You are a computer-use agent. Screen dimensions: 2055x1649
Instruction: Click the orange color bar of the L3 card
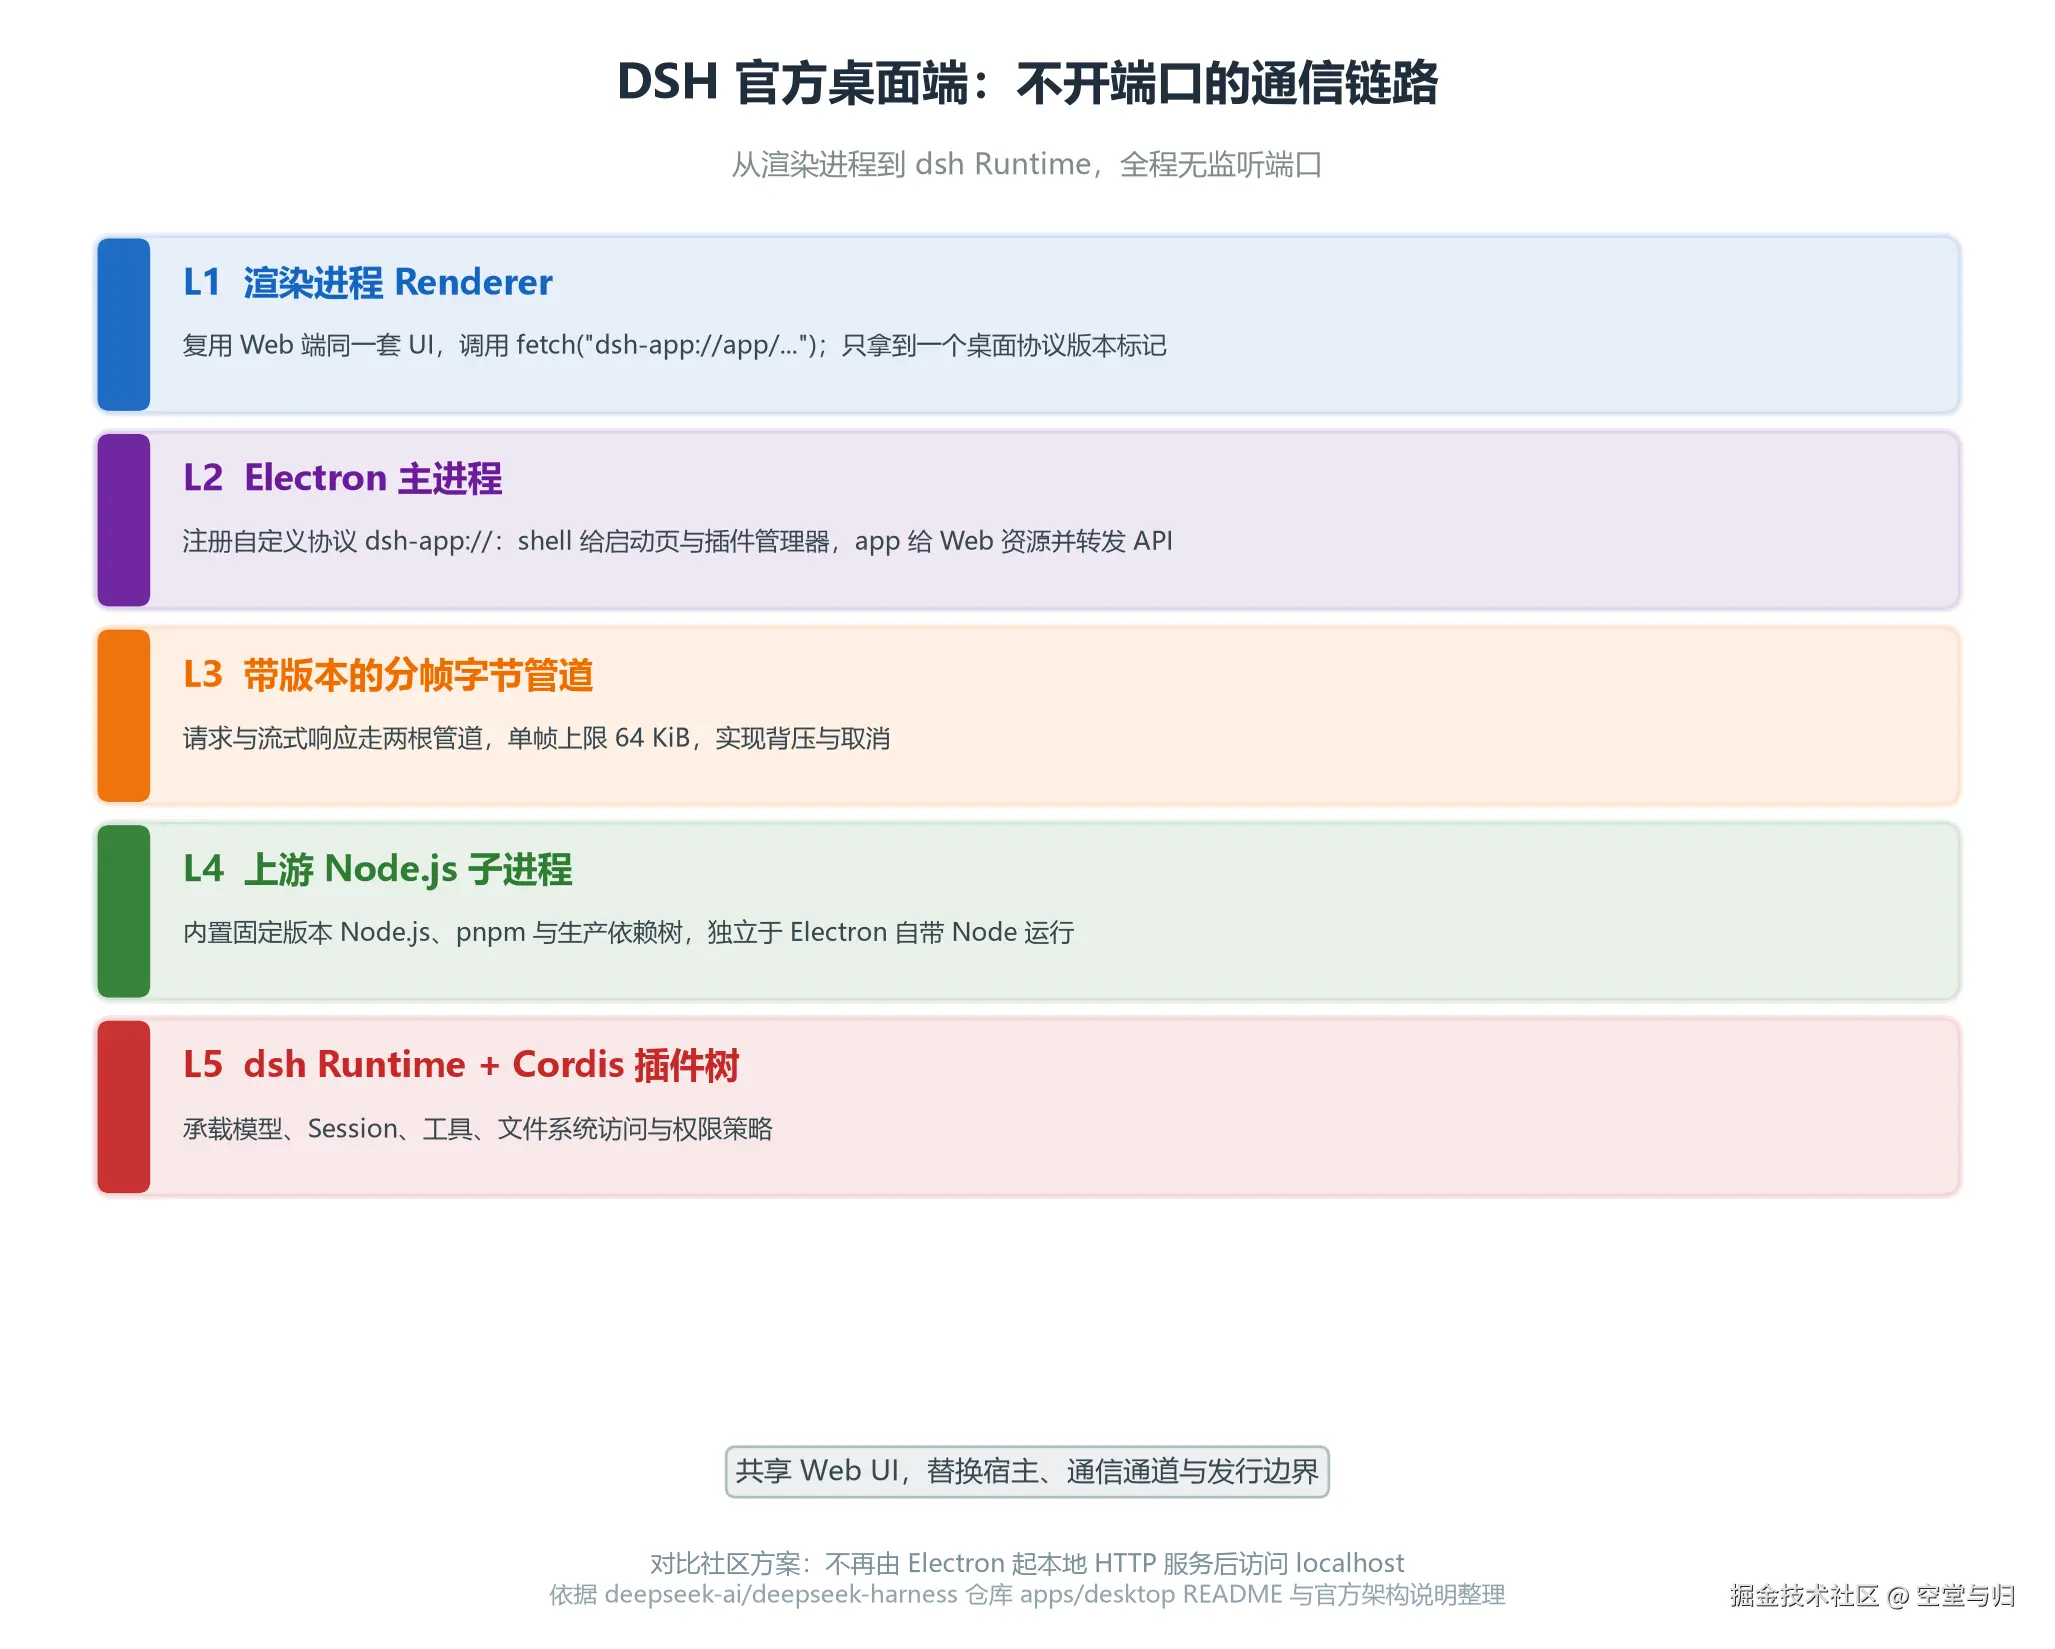click(x=124, y=716)
